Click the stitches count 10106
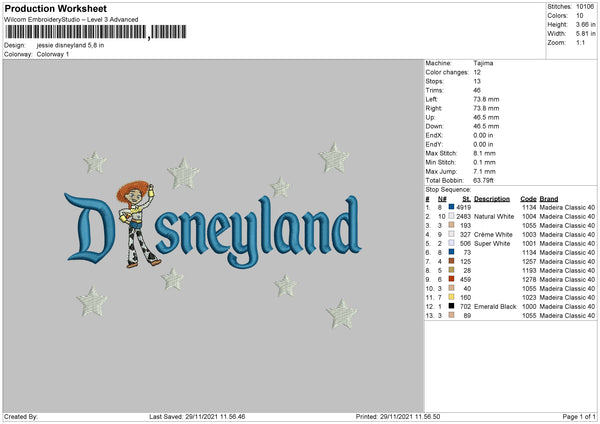 point(585,7)
